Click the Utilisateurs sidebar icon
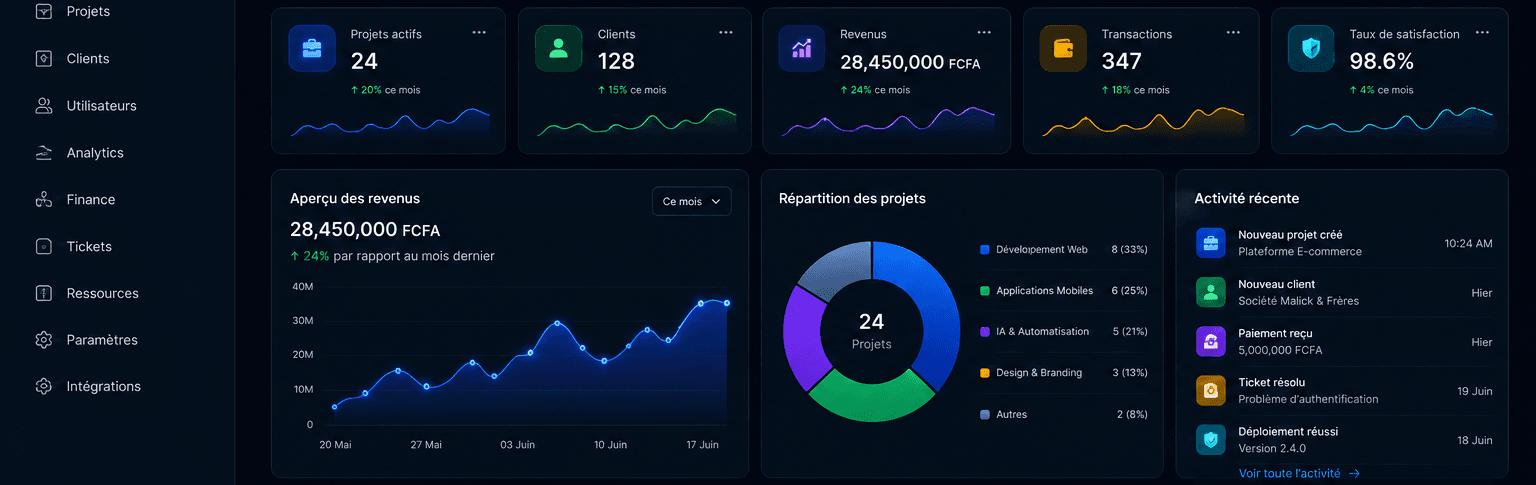Image resolution: width=1536 pixels, height=485 pixels. click(43, 105)
